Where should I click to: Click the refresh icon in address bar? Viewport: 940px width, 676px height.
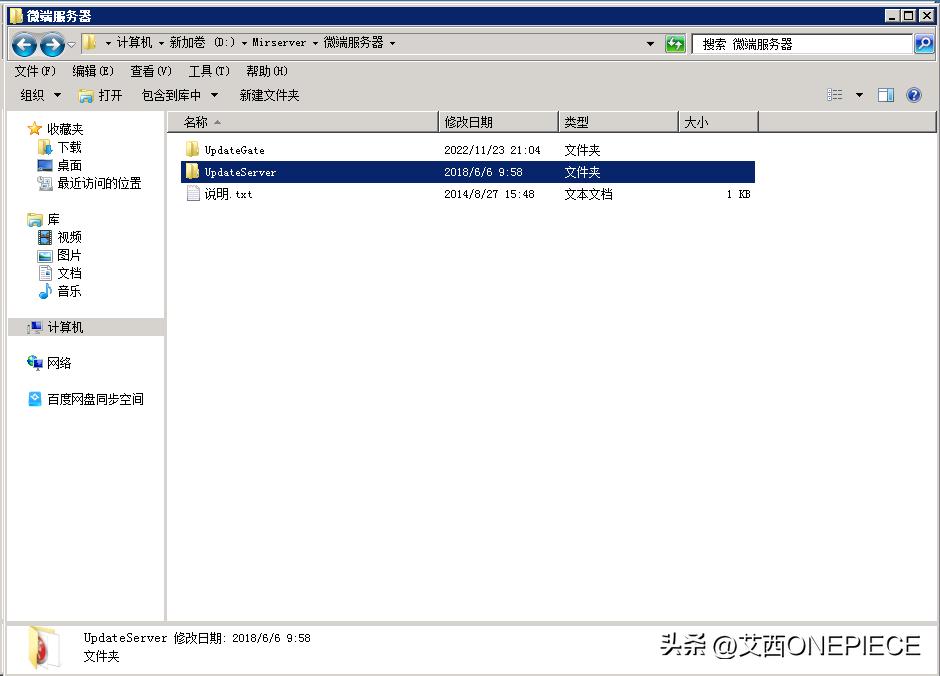[675, 44]
